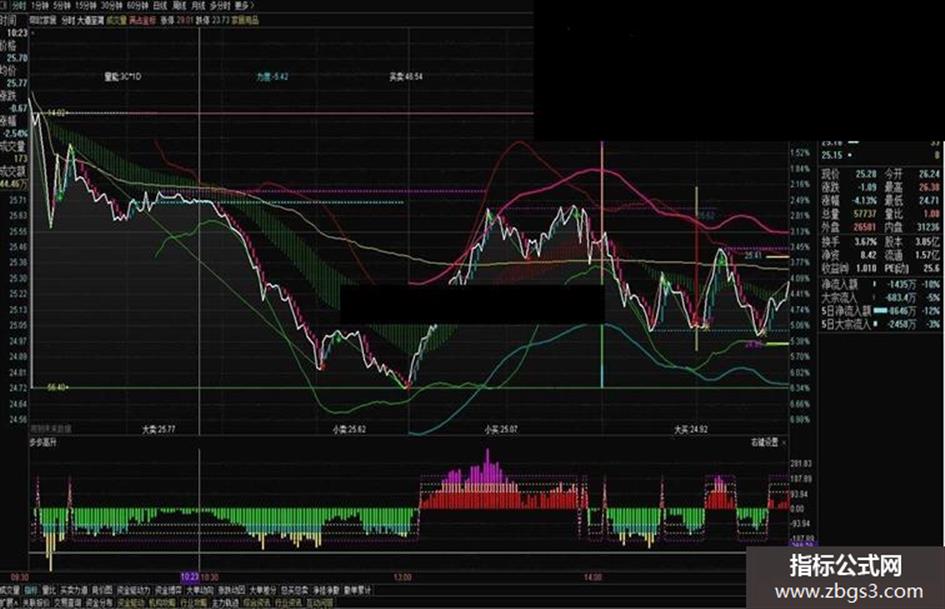Click the red indicator label beside 成交量
This screenshot has height=609, width=945.
[142, 20]
